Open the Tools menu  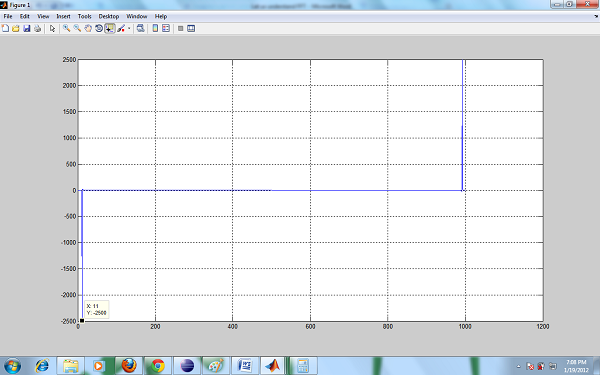click(x=85, y=16)
